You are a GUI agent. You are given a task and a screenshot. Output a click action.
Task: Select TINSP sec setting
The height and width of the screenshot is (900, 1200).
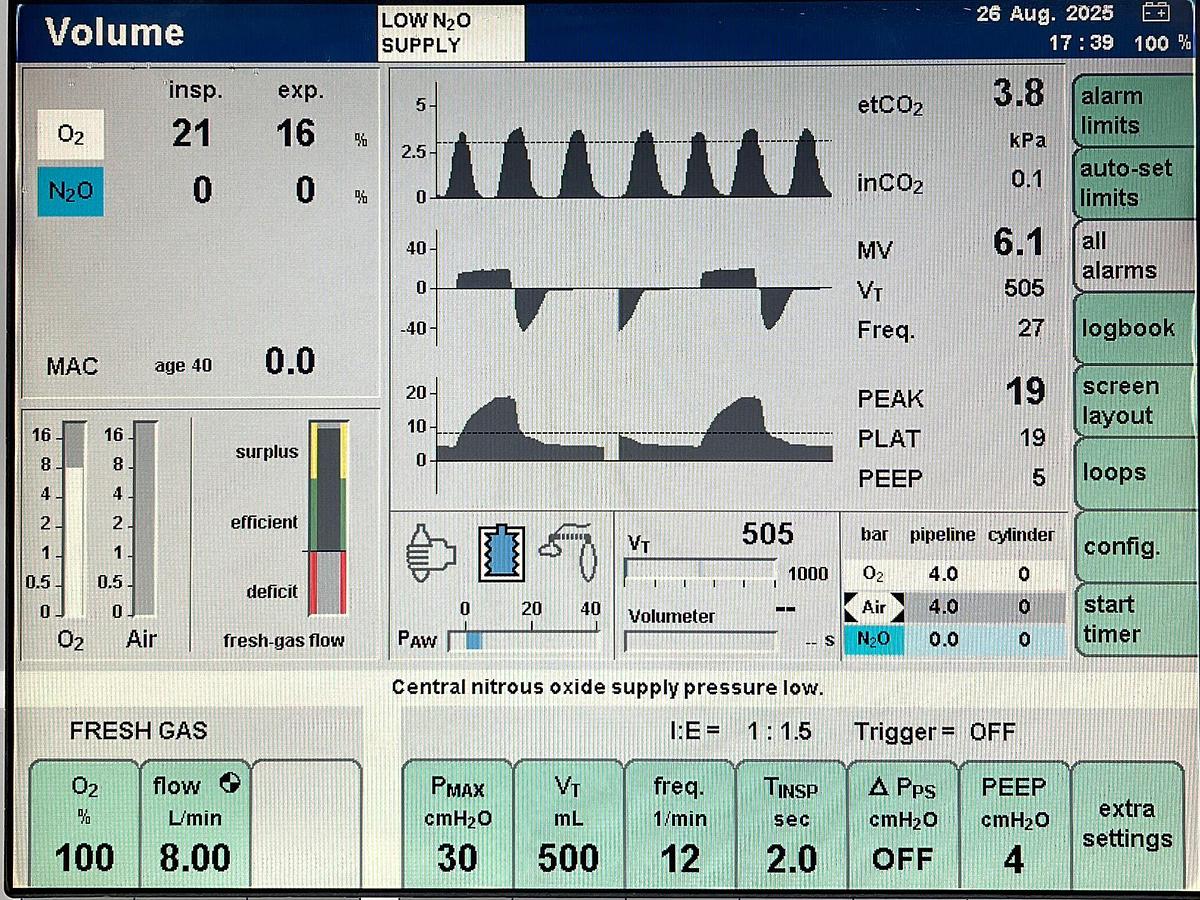pos(791,823)
